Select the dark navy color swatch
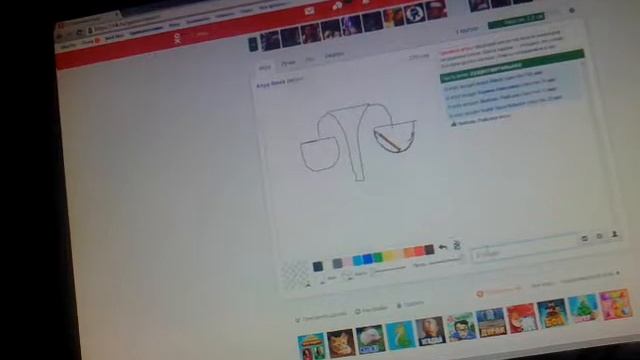640x360 pixels. coord(318,266)
